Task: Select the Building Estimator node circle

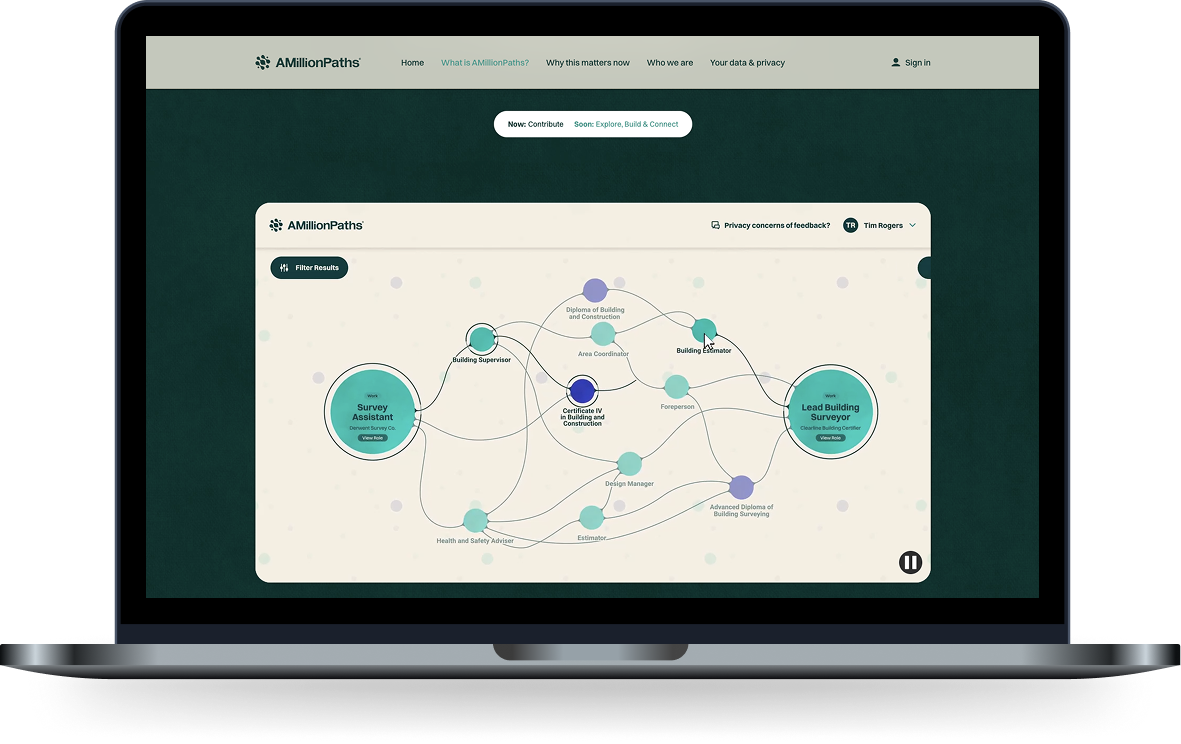Action: point(703,330)
